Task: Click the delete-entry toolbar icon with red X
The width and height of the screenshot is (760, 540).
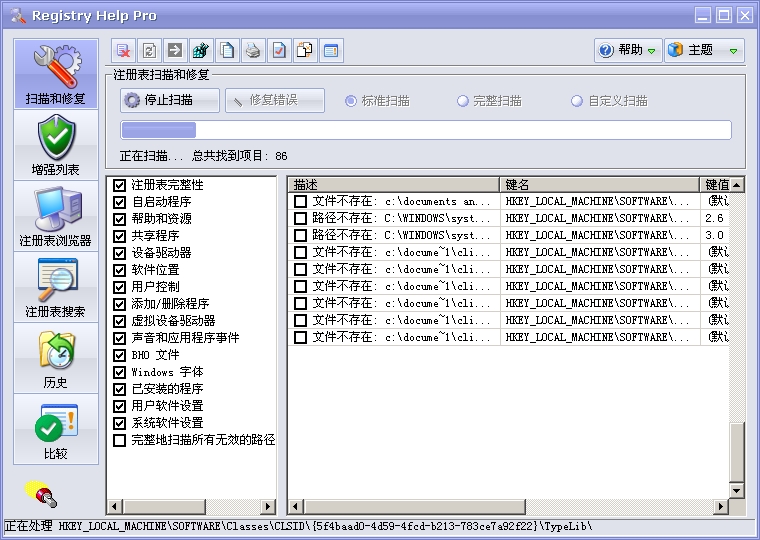Action: pyautogui.click(x=124, y=50)
